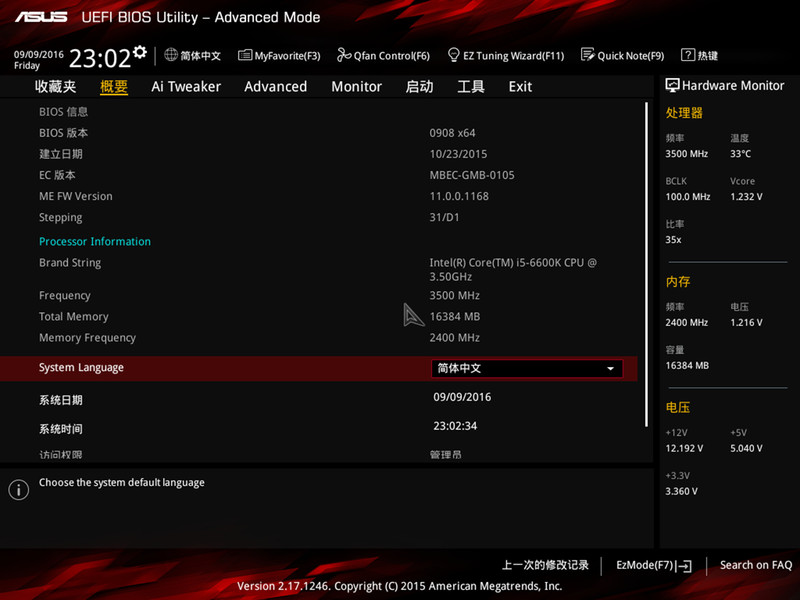The height and width of the screenshot is (600, 800).
Task: Launch the EZ Tuning Wizard
Action: 506,55
